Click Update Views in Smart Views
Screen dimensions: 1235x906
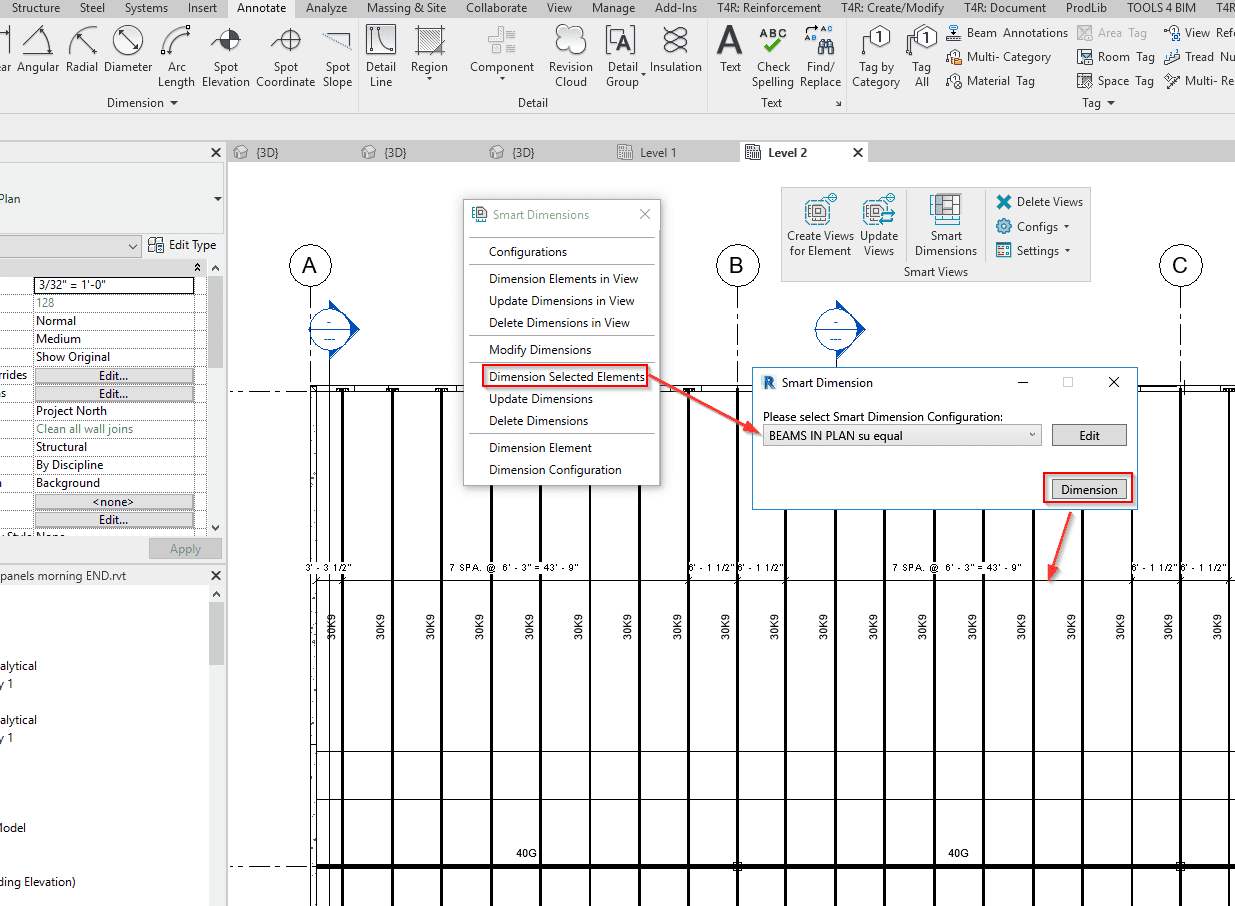[879, 226]
